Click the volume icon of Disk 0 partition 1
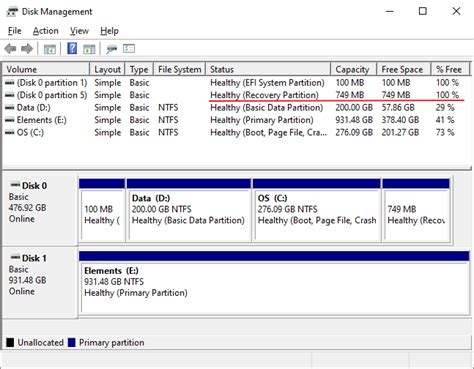 (10, 83)
